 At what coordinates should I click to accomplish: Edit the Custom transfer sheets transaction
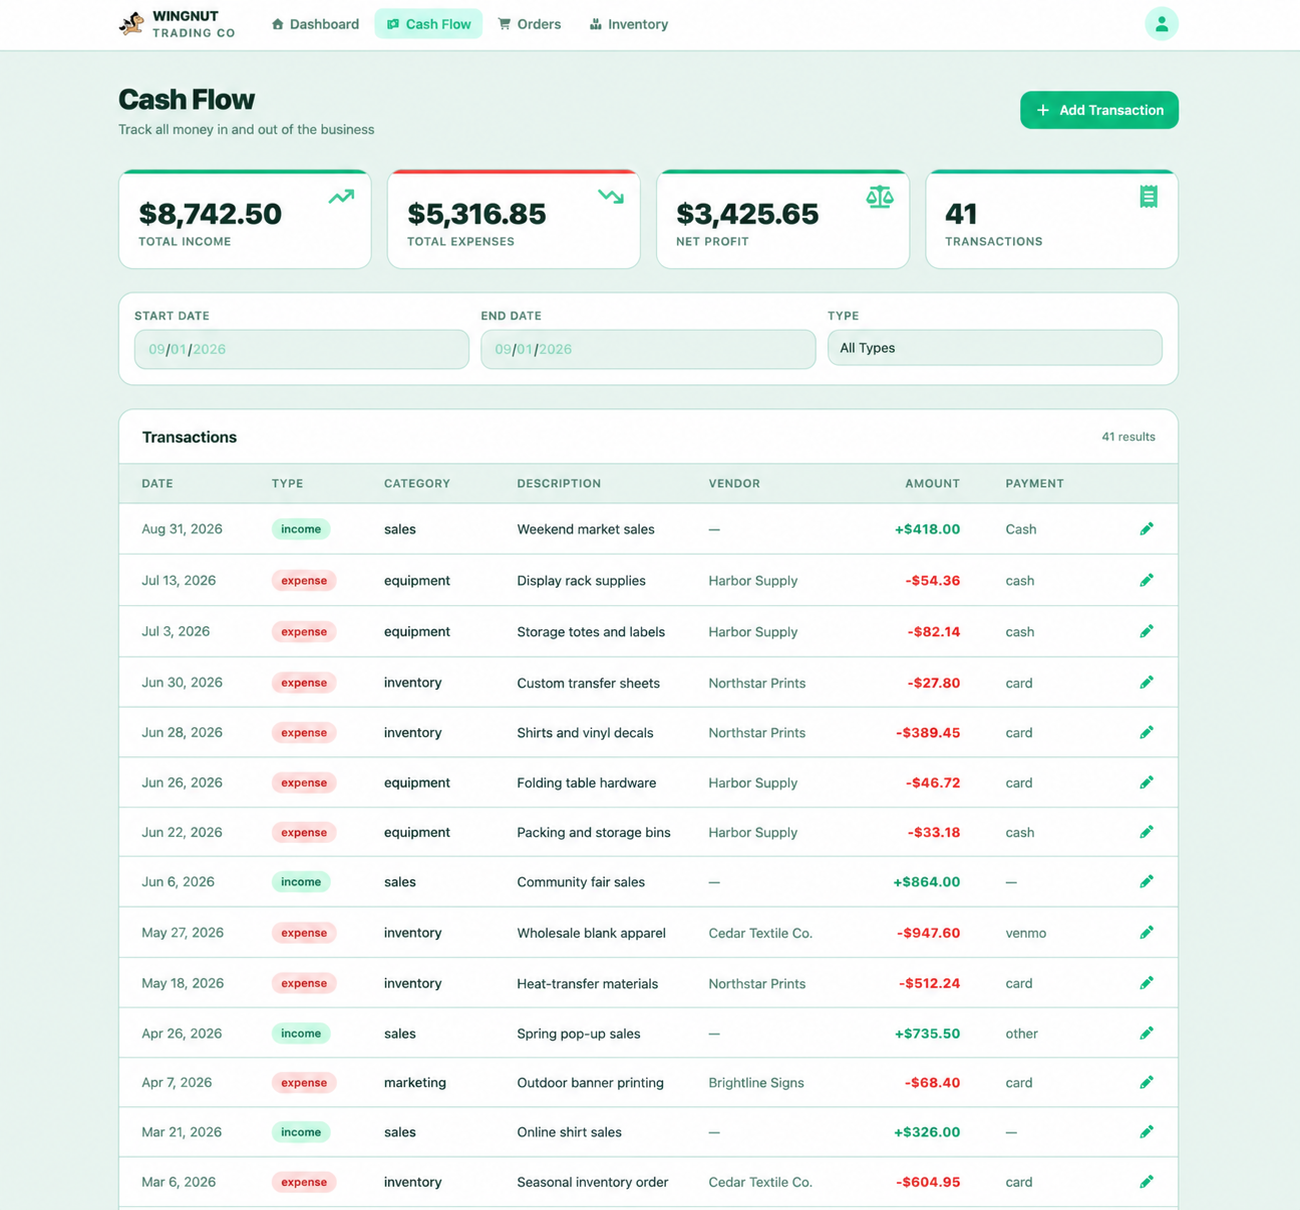1146,682
